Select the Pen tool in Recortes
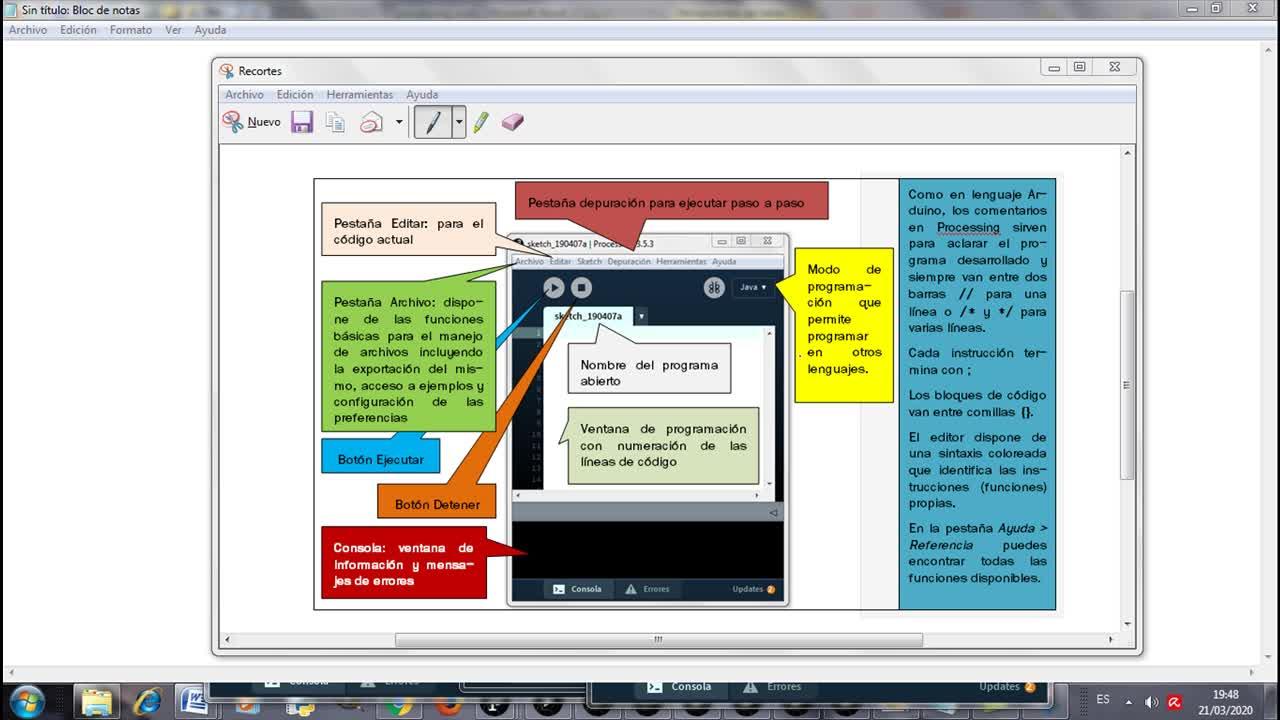 pyautogui.click(x=433, y=122)
